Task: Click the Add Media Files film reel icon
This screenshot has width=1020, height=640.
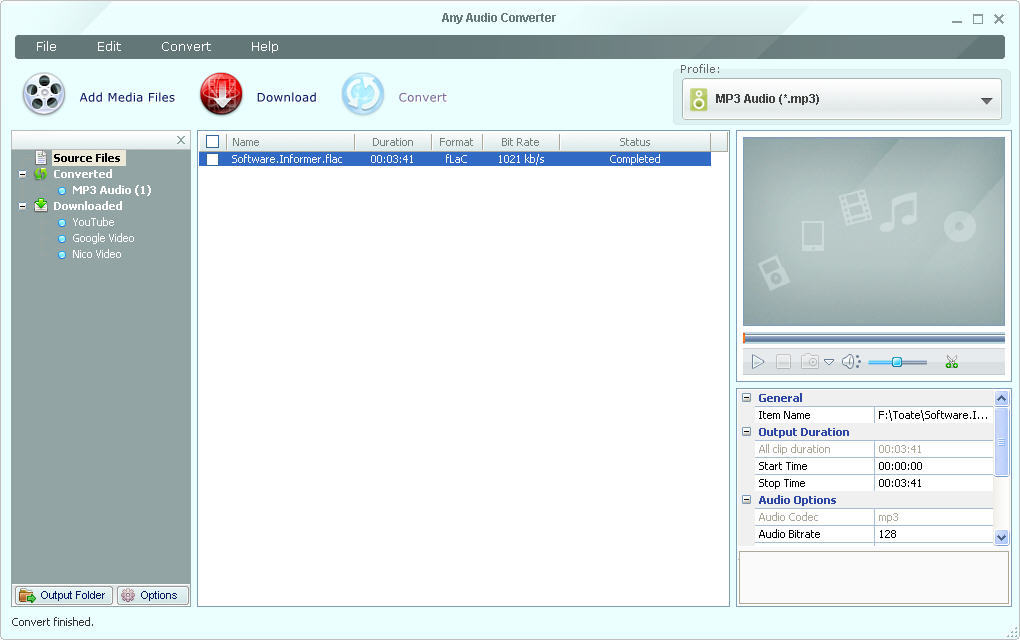Action: pos(44,94)
